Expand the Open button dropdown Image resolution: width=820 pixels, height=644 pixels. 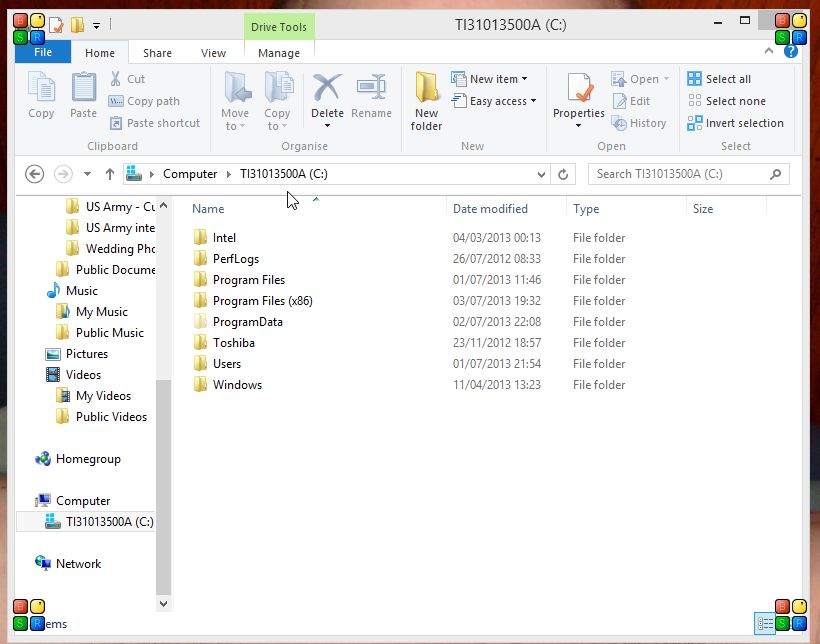point(666,79)
